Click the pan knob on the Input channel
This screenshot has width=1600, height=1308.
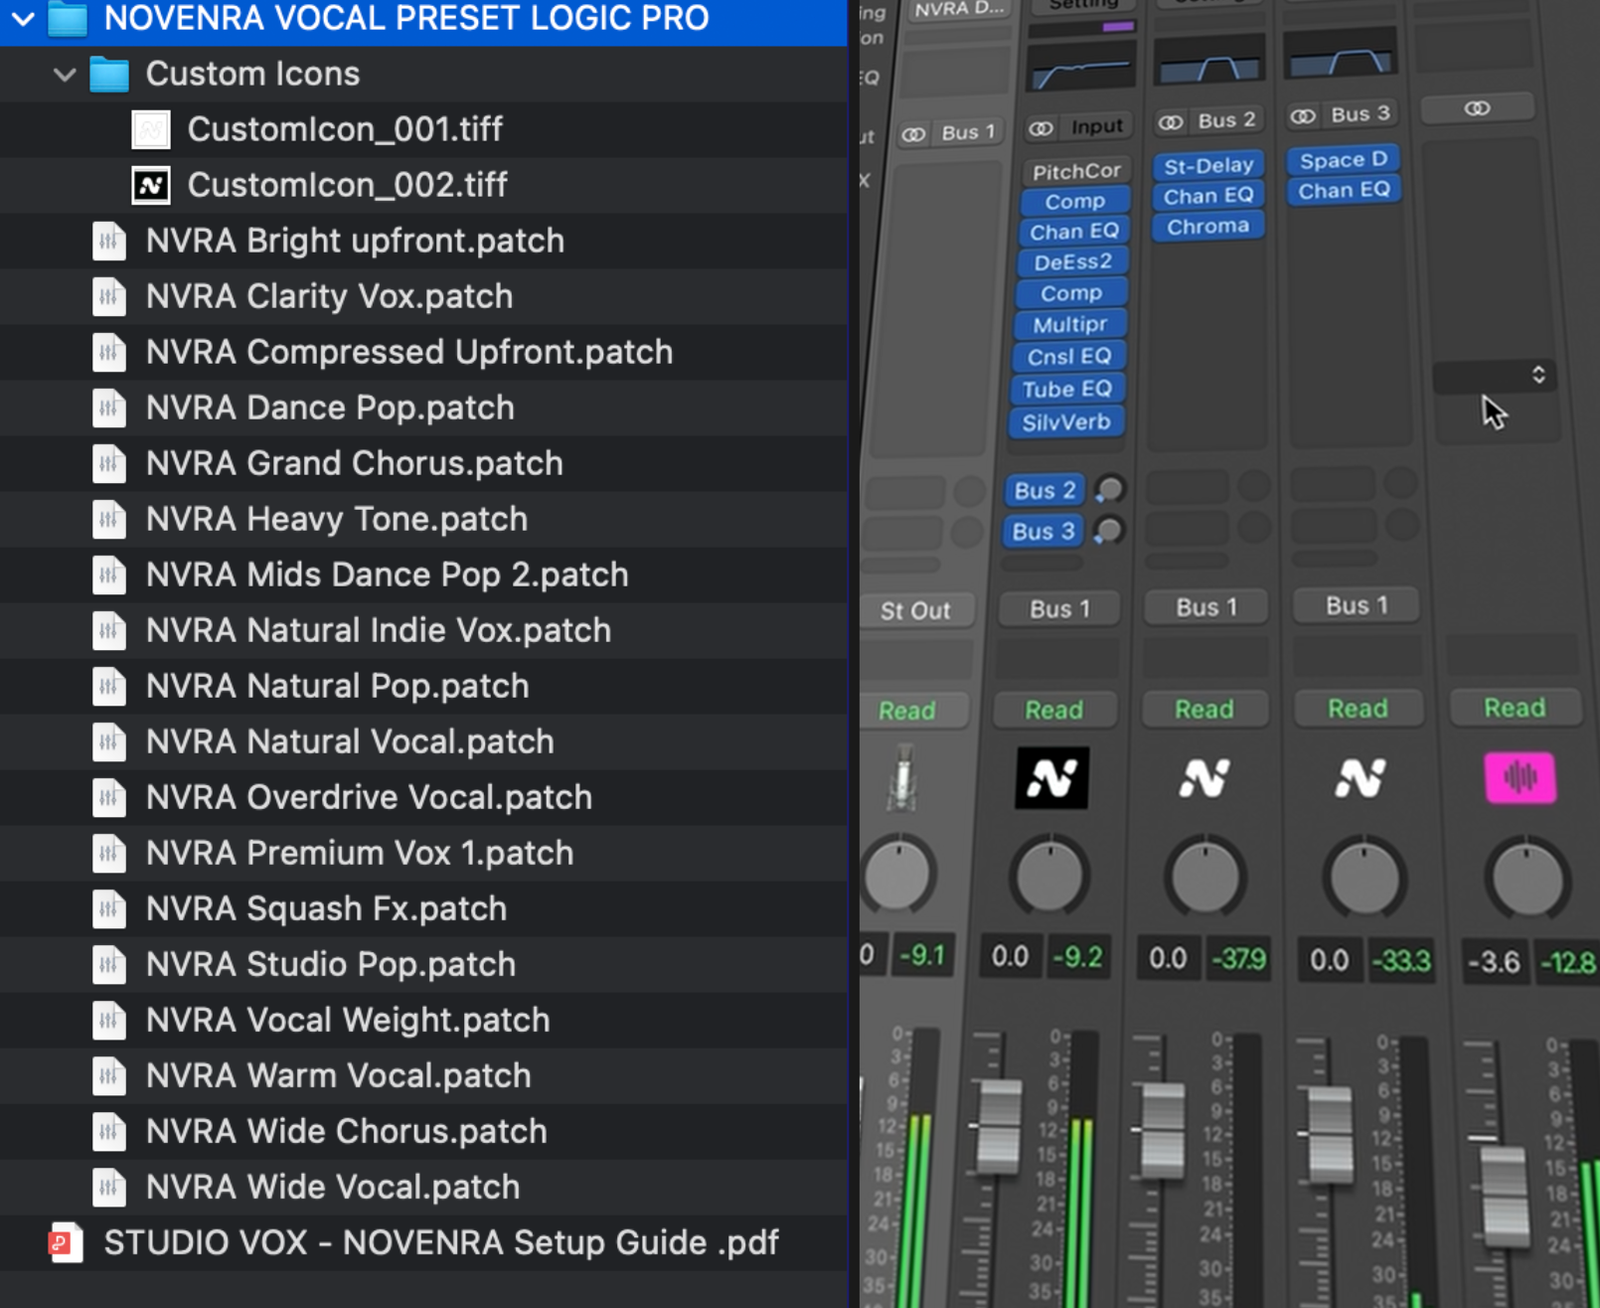point(1048,878)
